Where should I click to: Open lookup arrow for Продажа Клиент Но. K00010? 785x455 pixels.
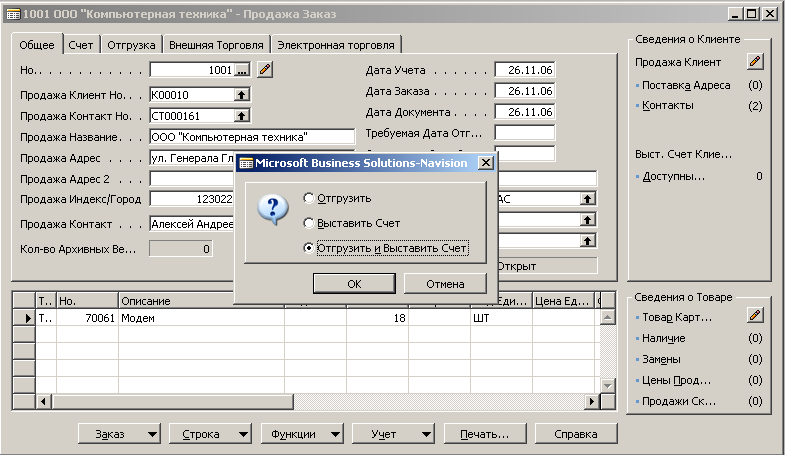242,95
